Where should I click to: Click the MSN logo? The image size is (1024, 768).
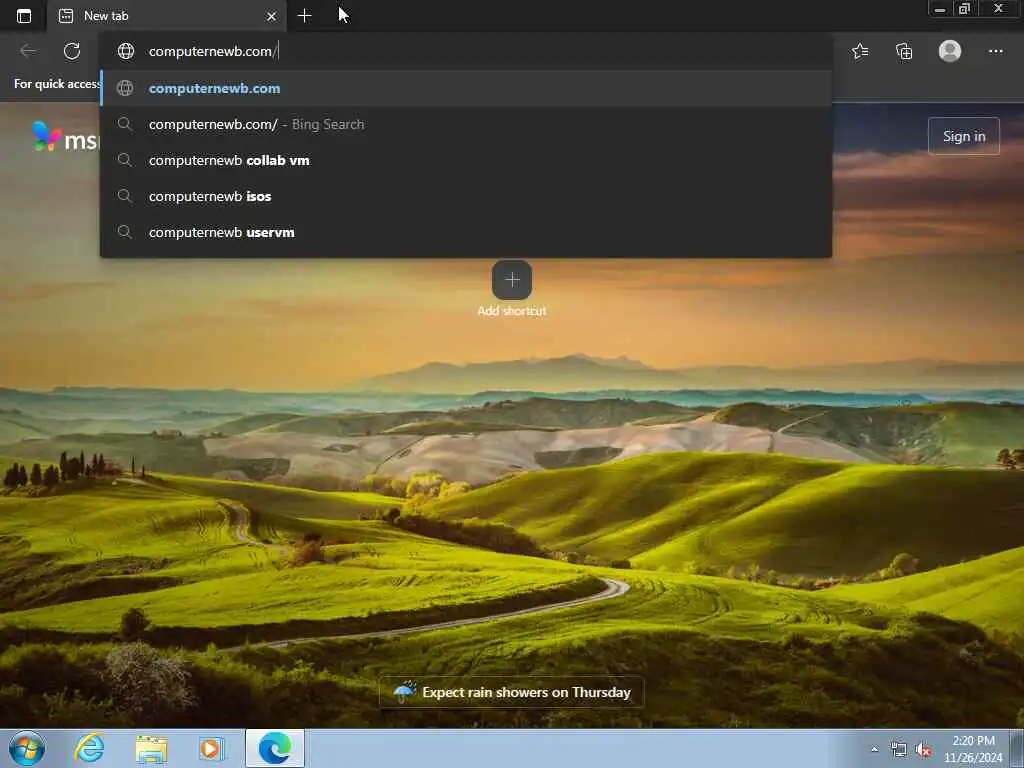point(65,136)
